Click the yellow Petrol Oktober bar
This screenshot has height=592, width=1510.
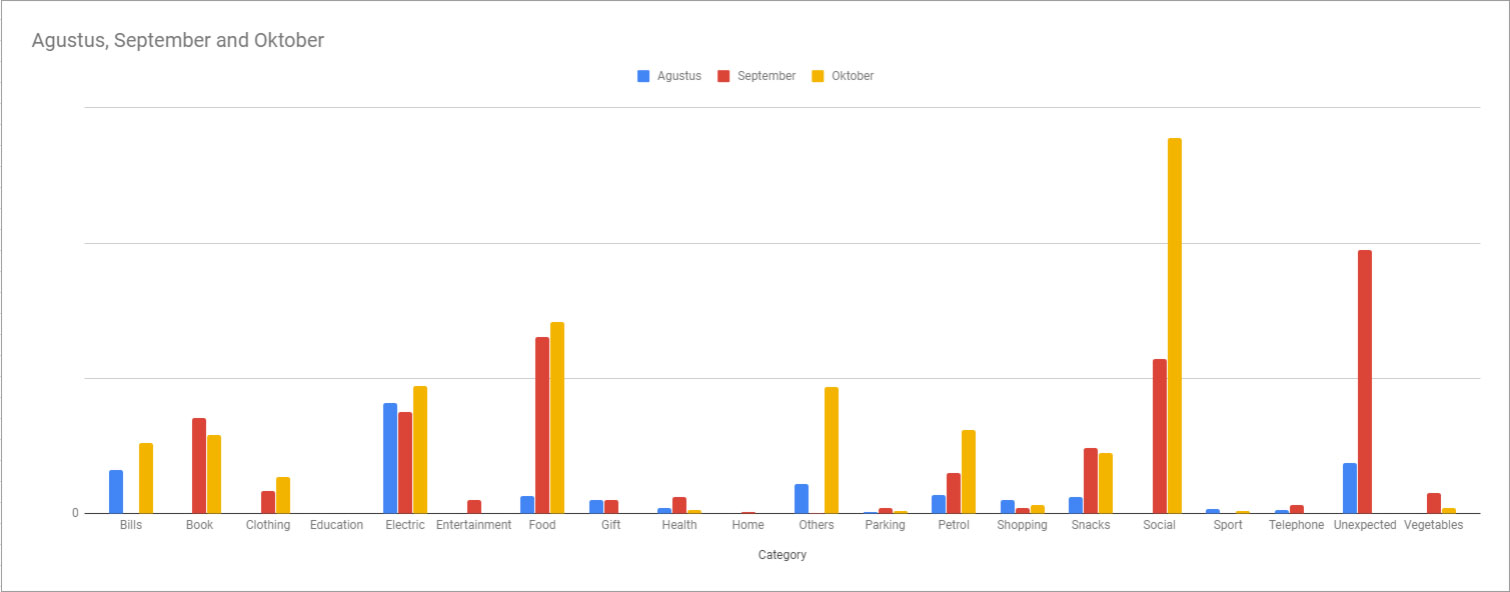[968, 471]
